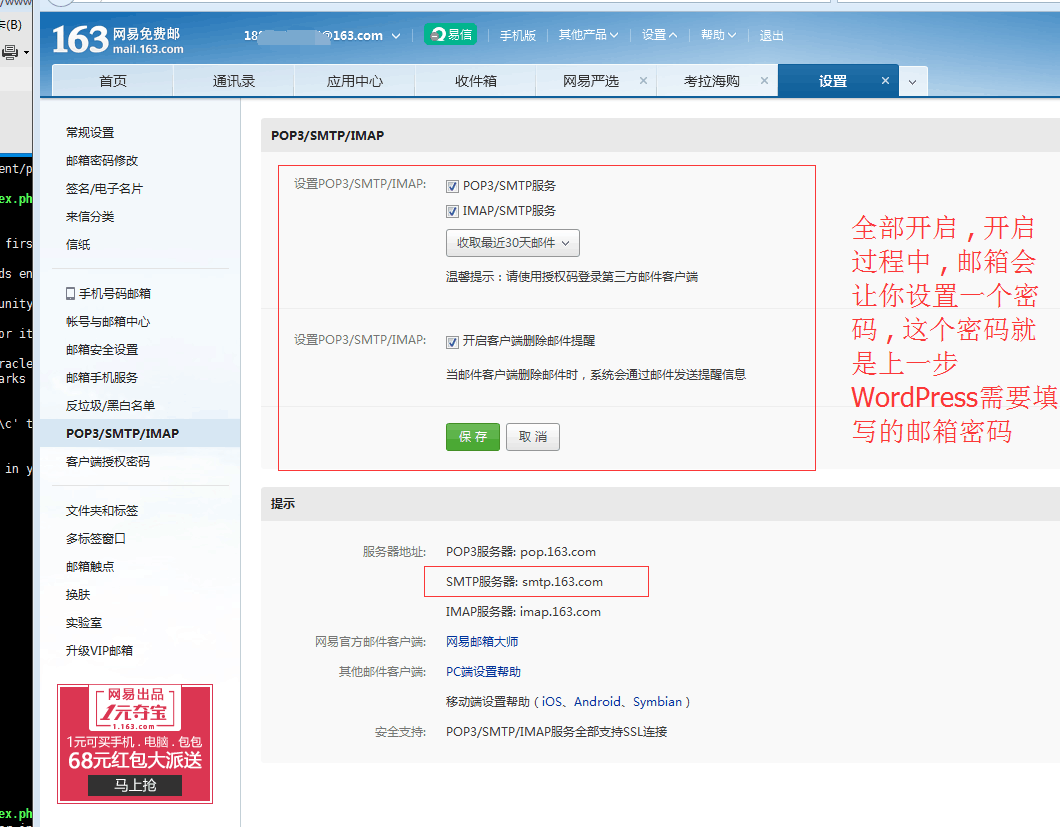Expand the account email address dropdown
Viewport: 1060px width, 827px height.
395,36
